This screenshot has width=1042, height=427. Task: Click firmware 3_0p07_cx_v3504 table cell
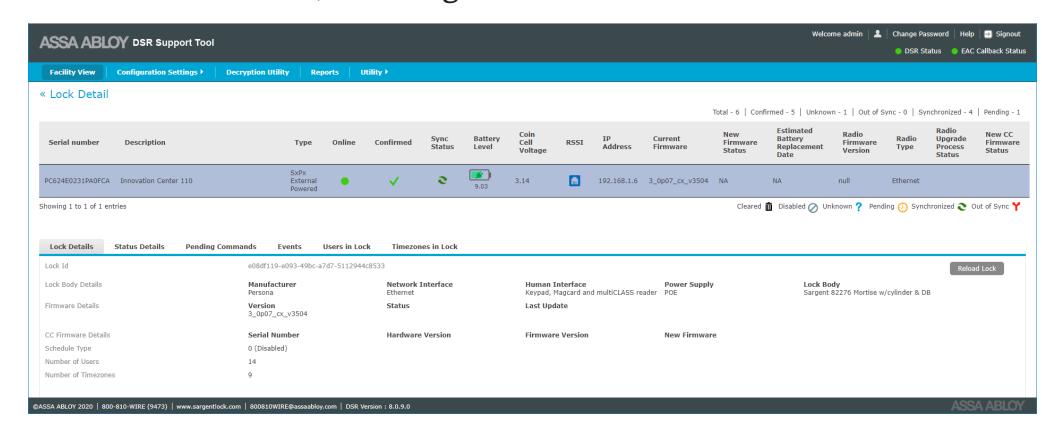click(678, 181)
